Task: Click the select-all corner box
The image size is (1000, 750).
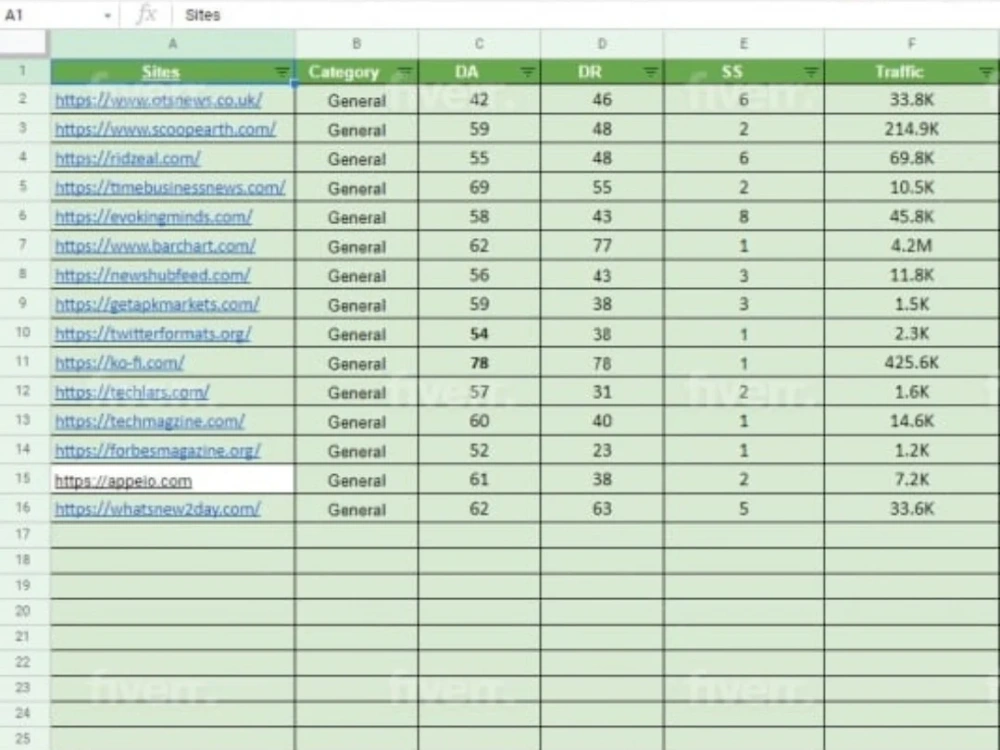Action: 24,43
